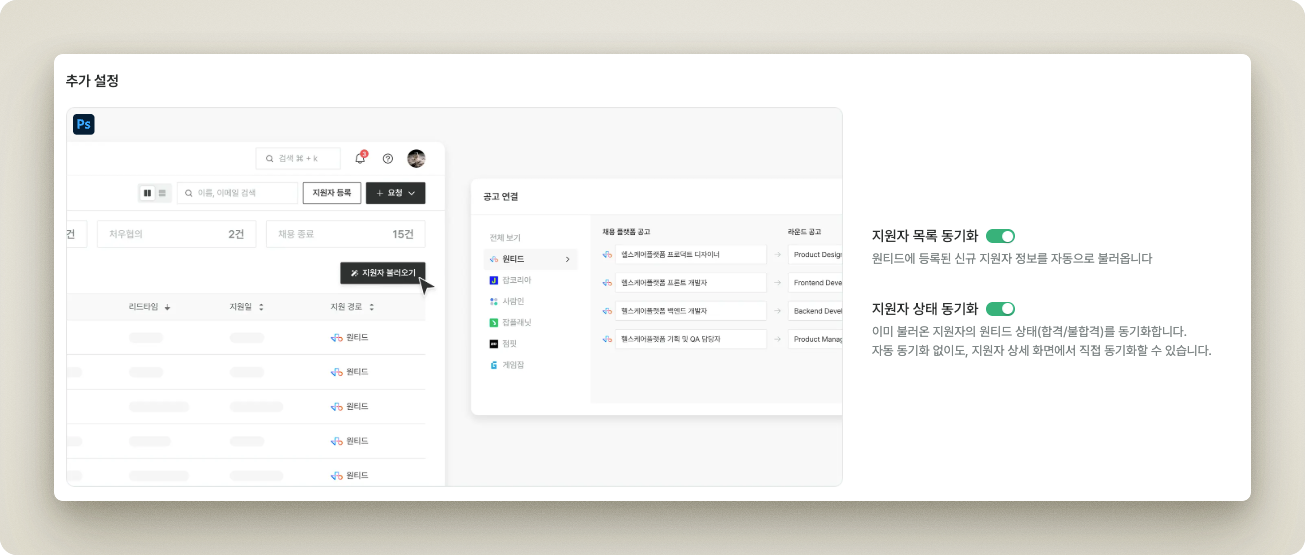Switch to the list view icon

(x=162, y=193)
